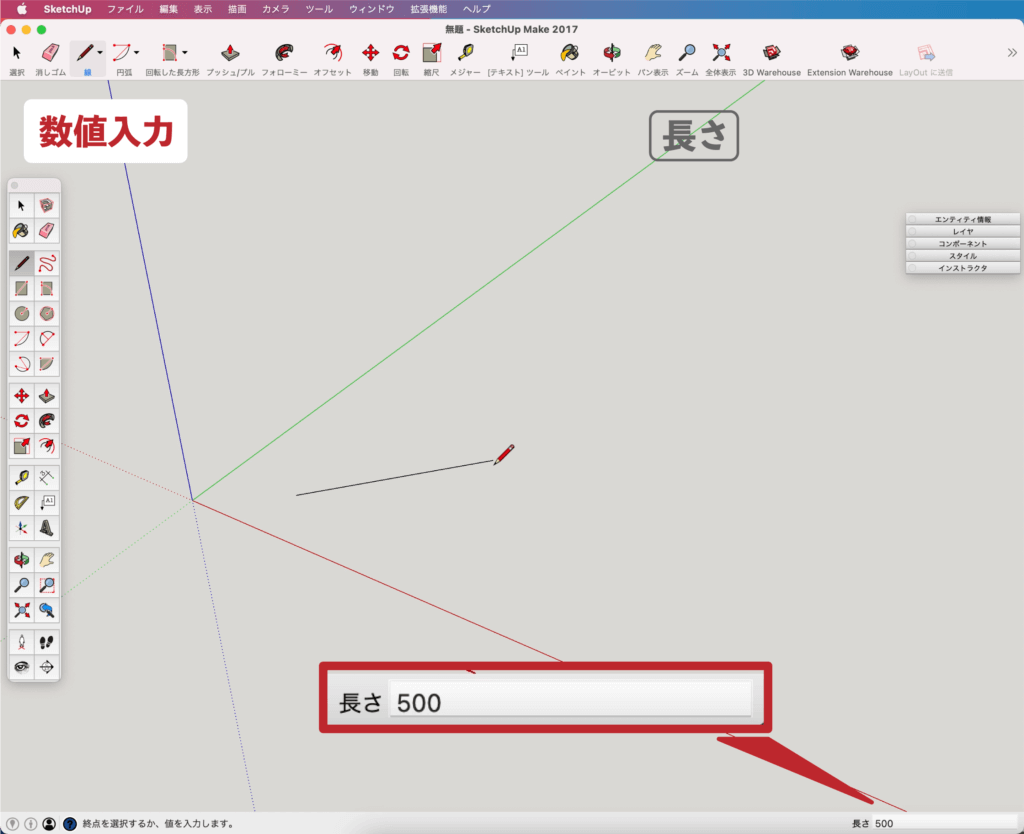The image size is (1024, 834).
Task: Click the Paint Bucket (ペイント) toolbar icon
Action: tap(569, 54)
